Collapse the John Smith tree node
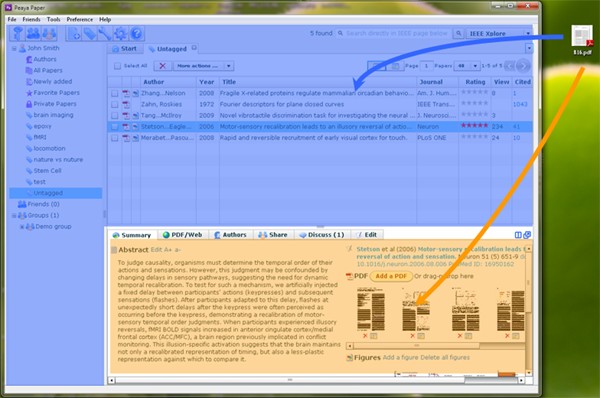The image size is (600, 398). click(14, 48)
